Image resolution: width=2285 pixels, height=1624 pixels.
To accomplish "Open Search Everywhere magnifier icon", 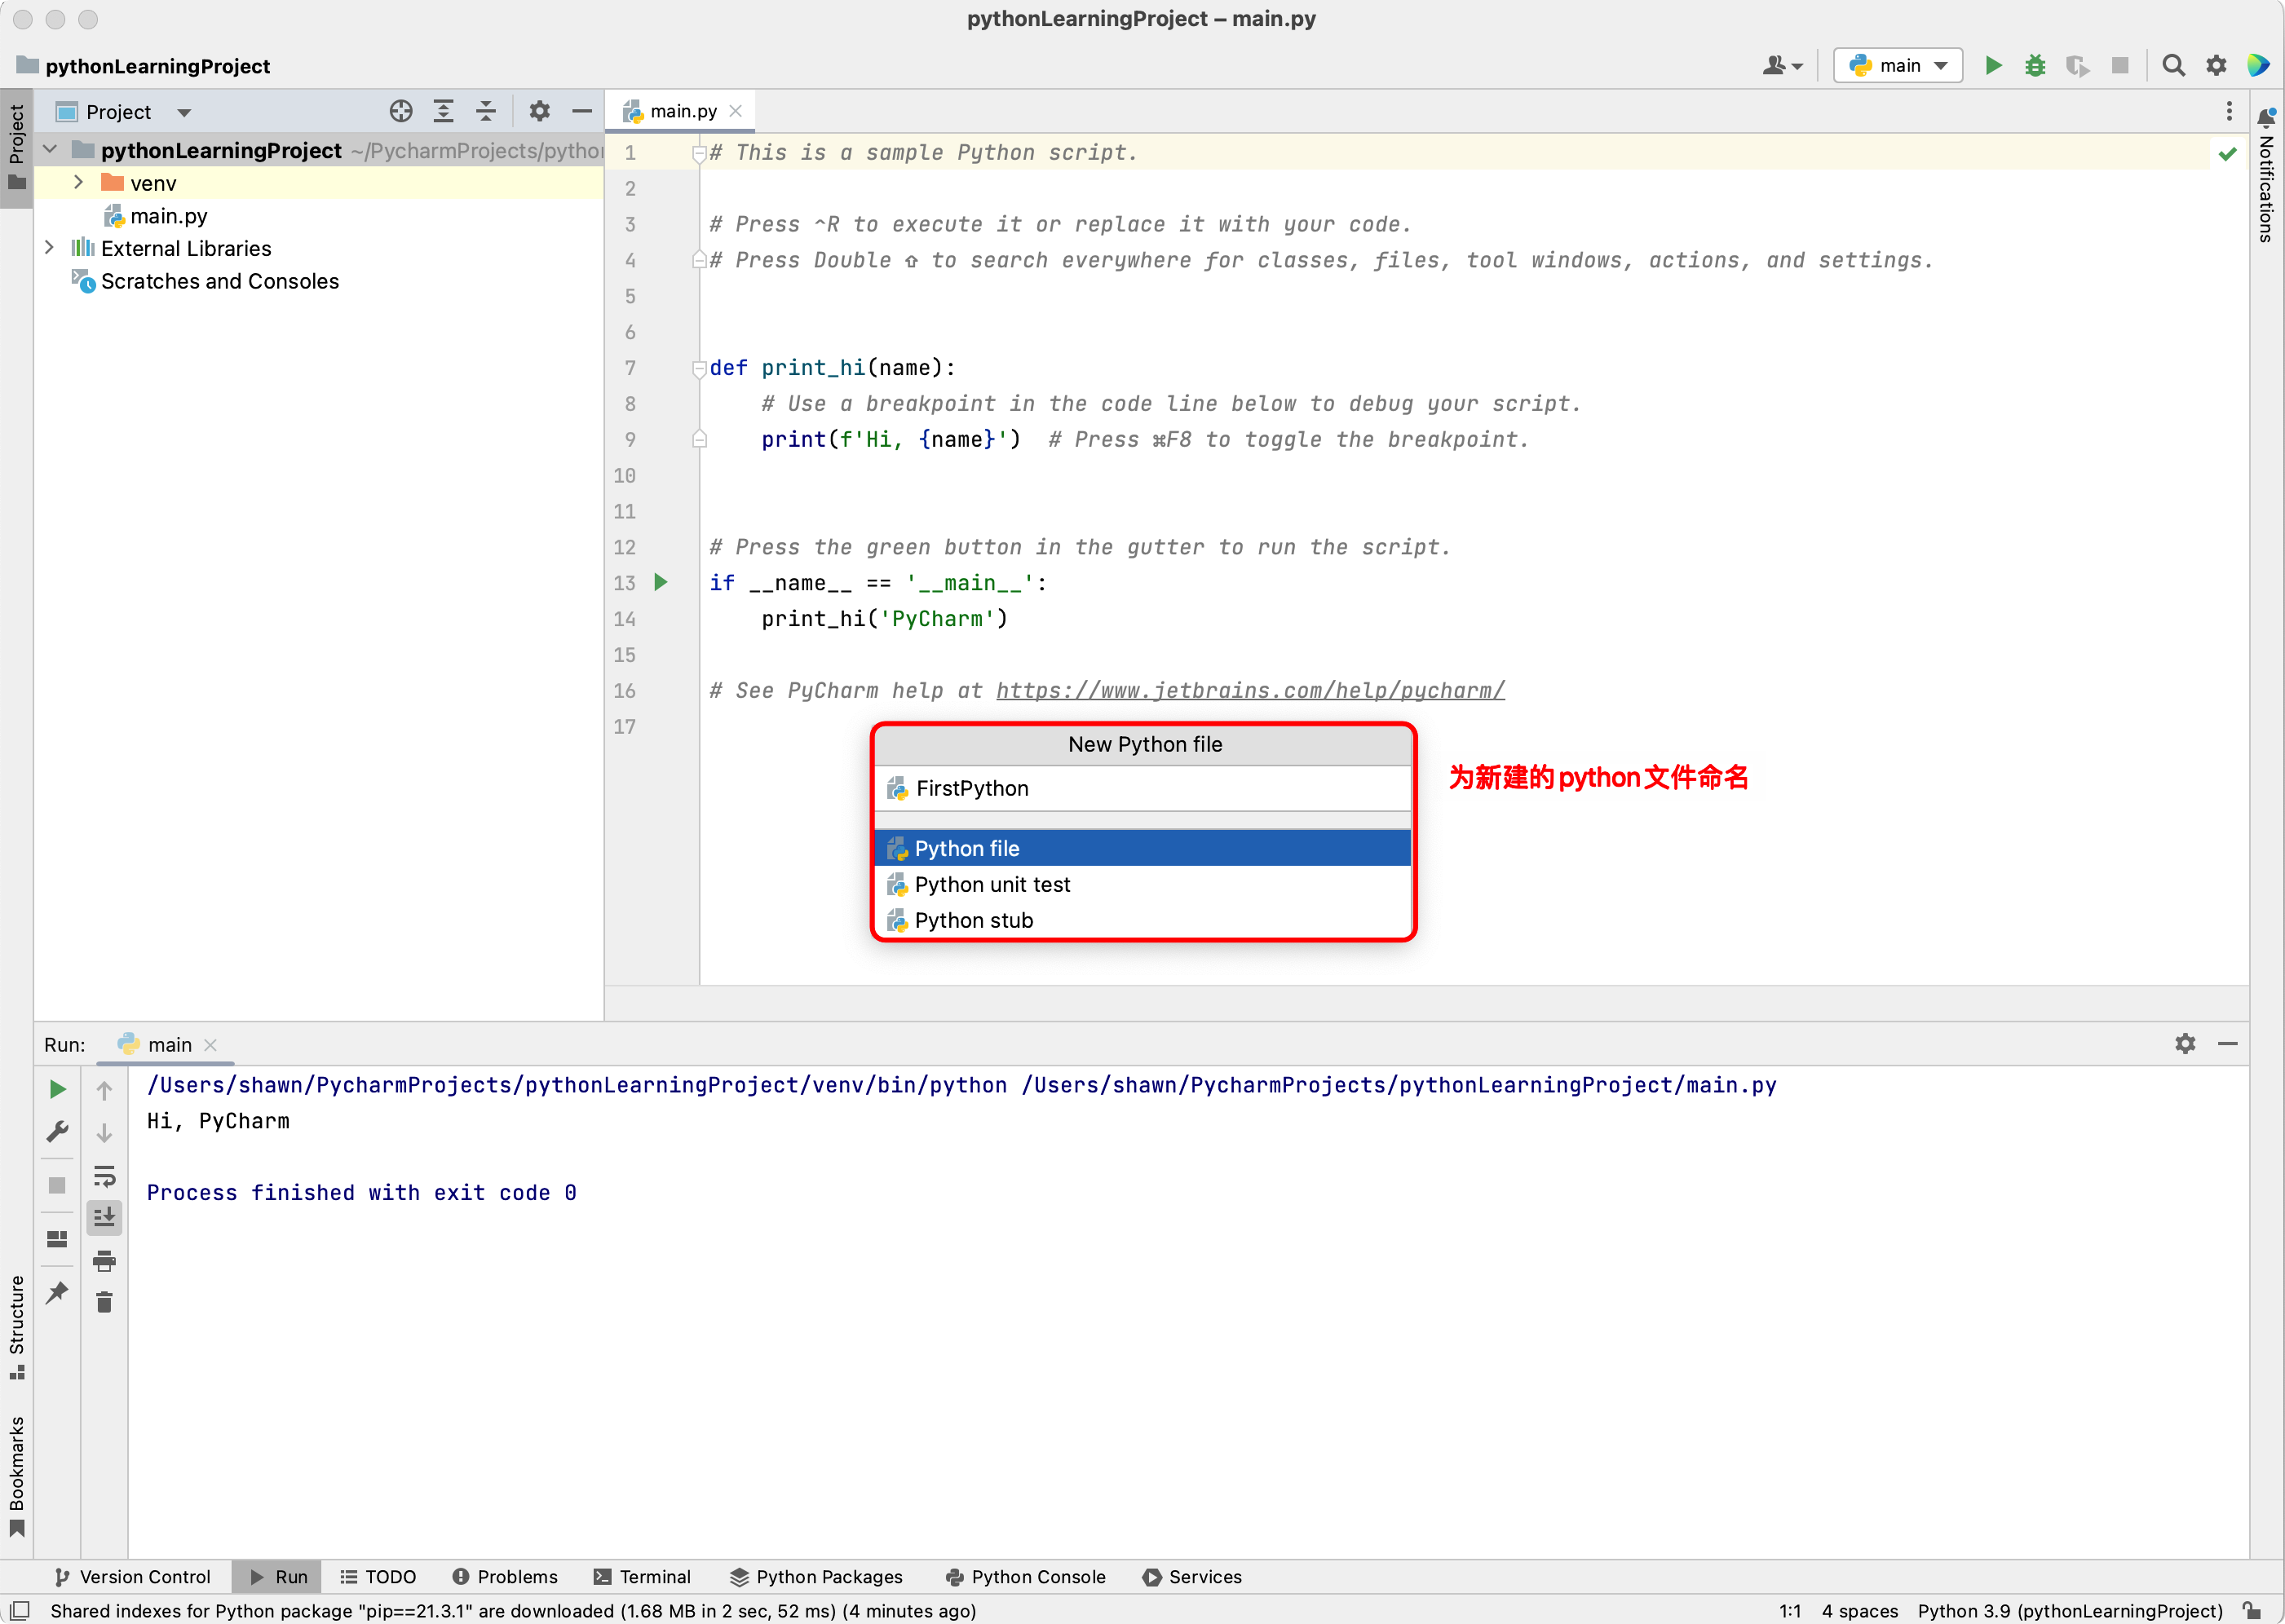I will tap(2173, 66).
